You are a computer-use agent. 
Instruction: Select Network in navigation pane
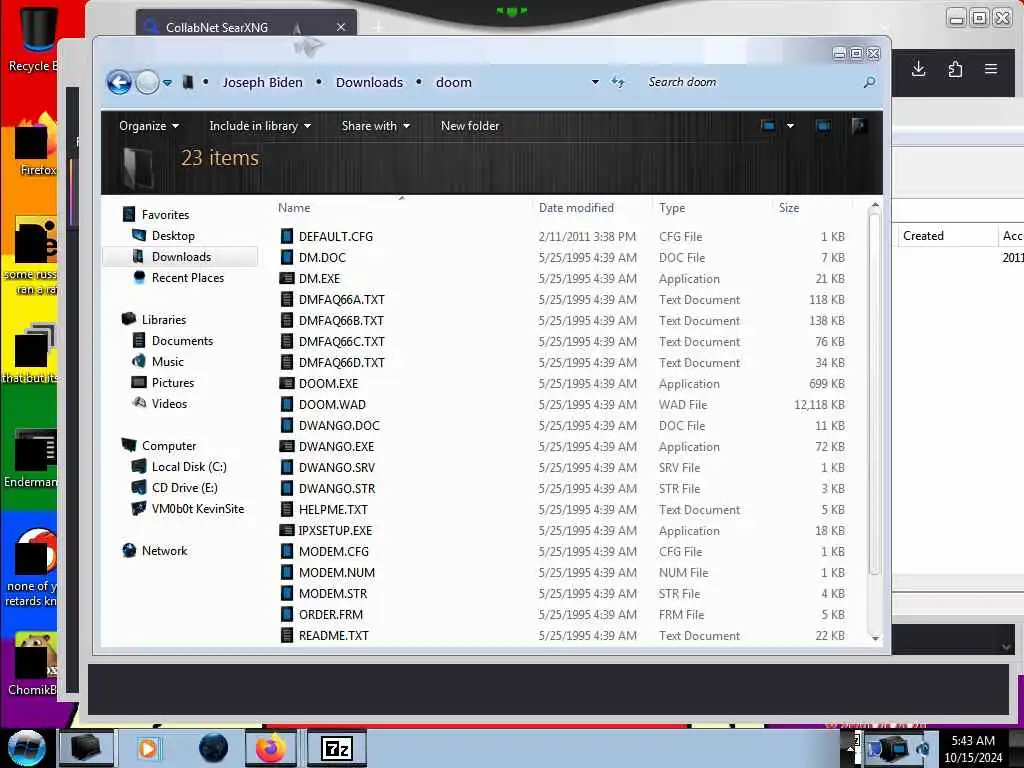(x=164, y=551)
